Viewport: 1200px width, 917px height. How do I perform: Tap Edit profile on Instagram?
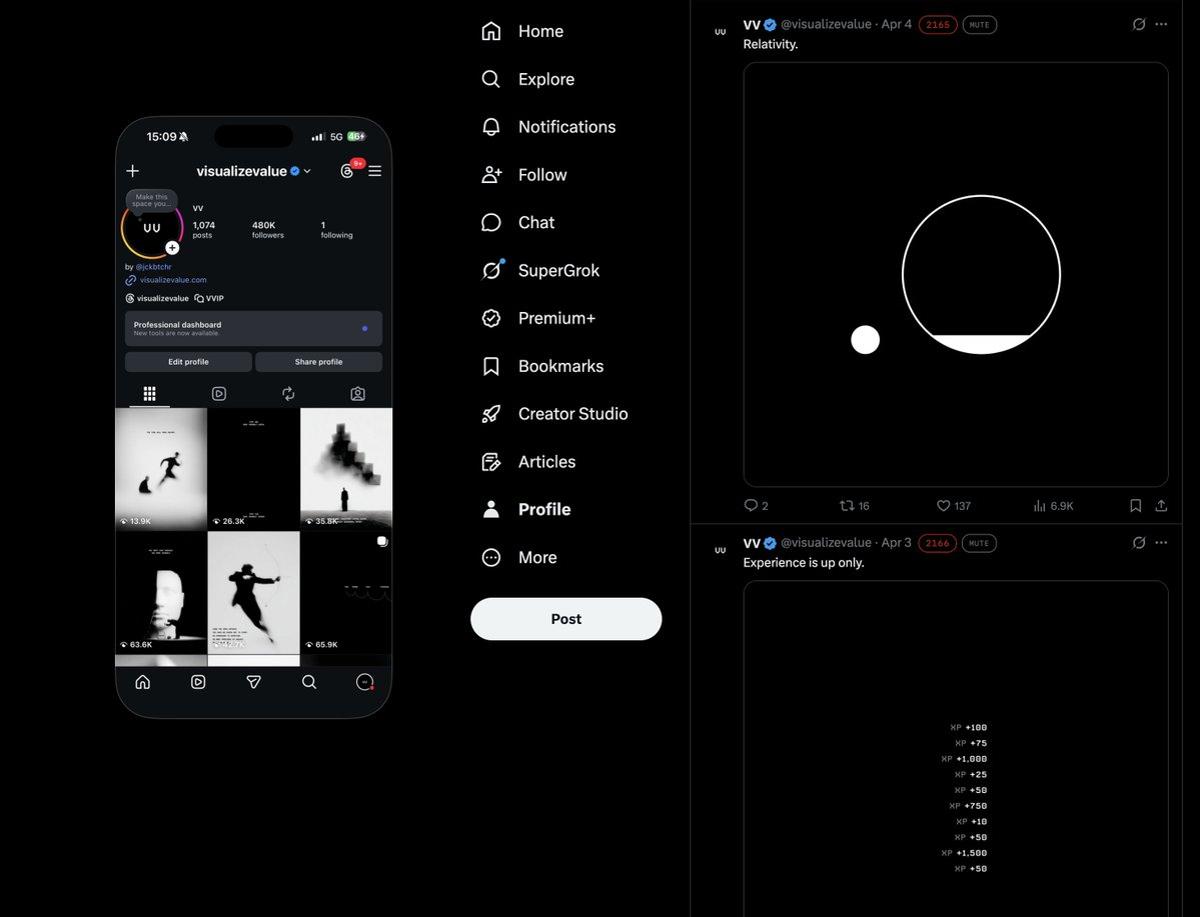(x=188, y=361)
